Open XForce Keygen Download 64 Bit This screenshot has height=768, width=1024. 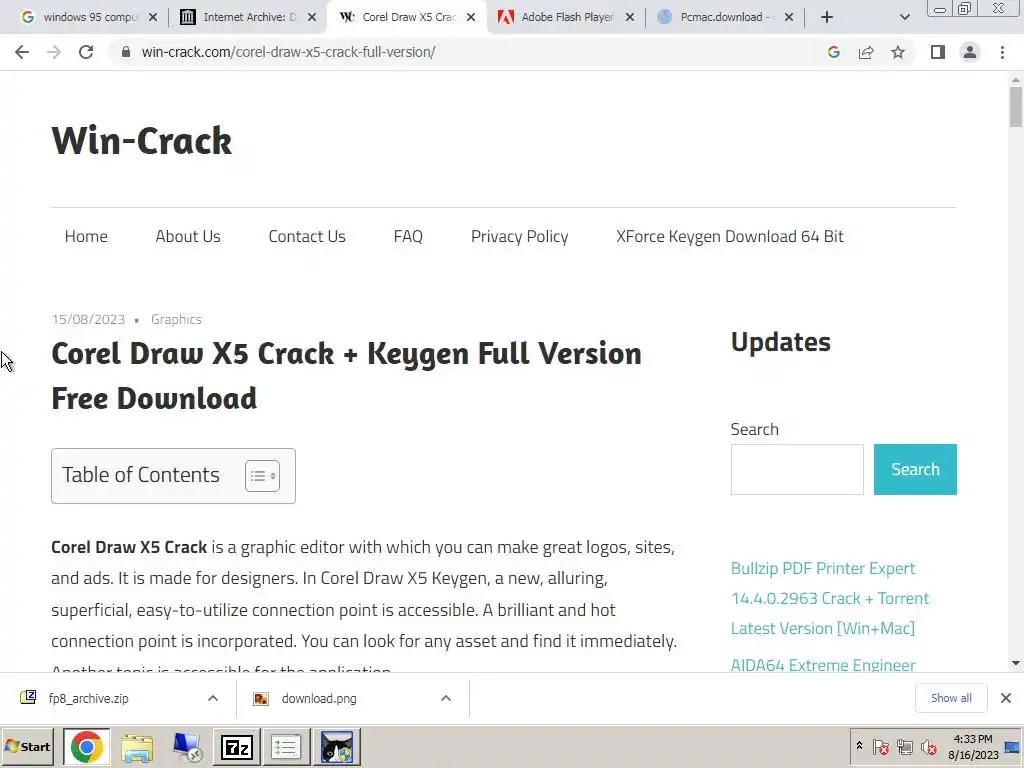(x=730, y=236)
